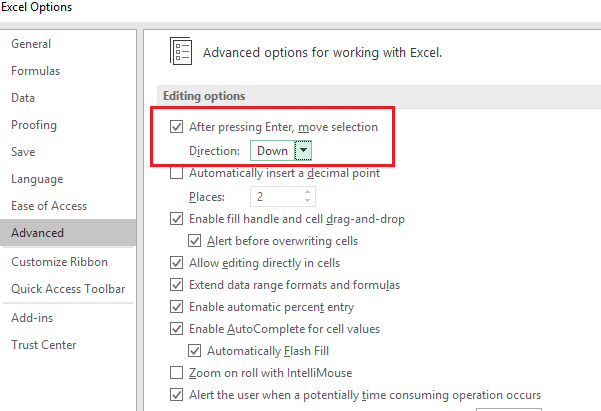Toggle 'Enable AutoComplete for cell values'
The height and width of the screenshot is (411, 601).
pyautogui.click(x=177, y=329)
